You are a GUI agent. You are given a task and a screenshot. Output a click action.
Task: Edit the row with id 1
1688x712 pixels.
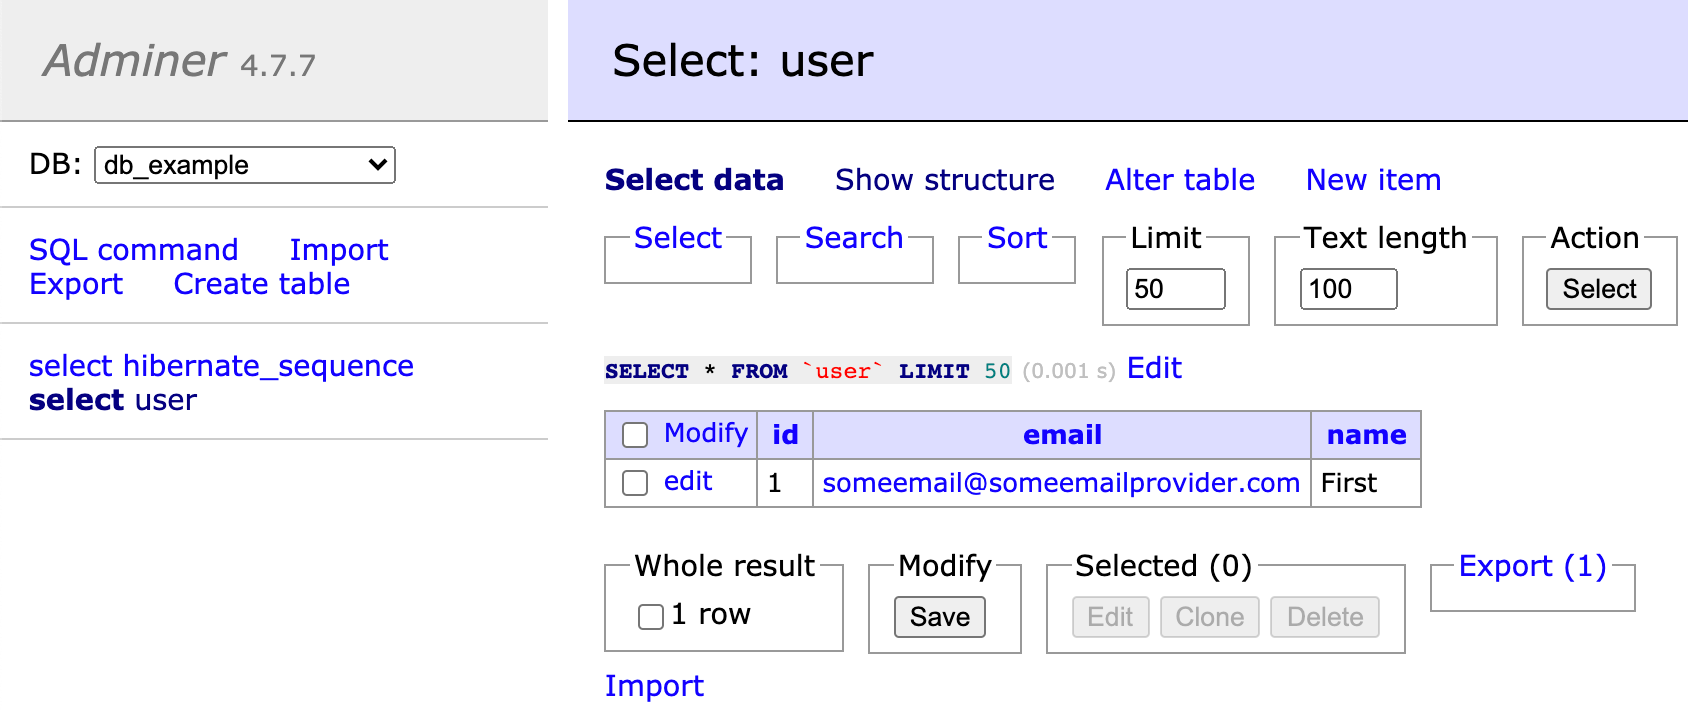click(x=688, y=482)
